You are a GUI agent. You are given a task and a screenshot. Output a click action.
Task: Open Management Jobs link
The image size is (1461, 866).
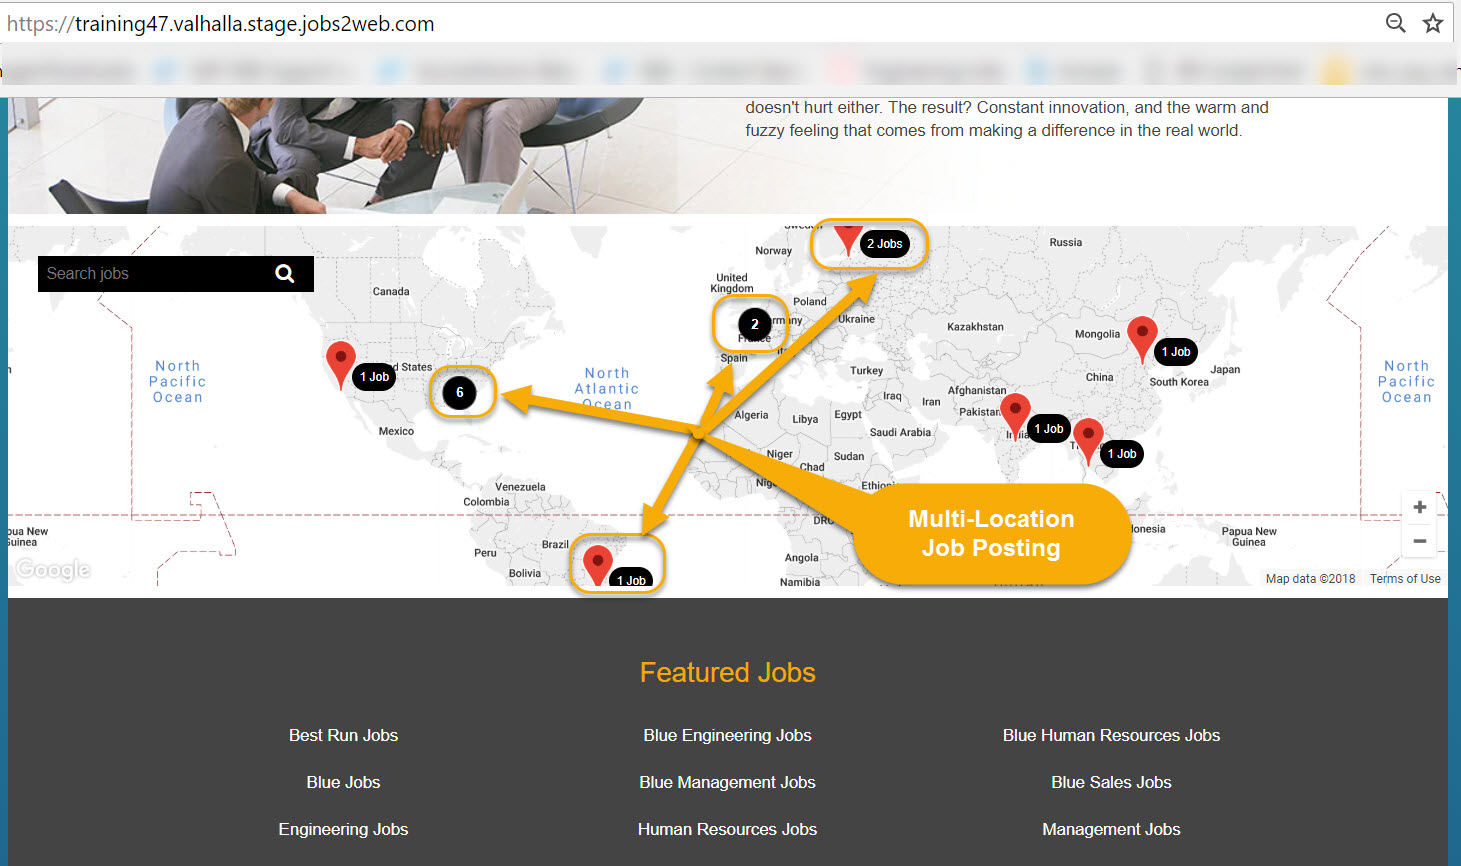coord(1111,829)
